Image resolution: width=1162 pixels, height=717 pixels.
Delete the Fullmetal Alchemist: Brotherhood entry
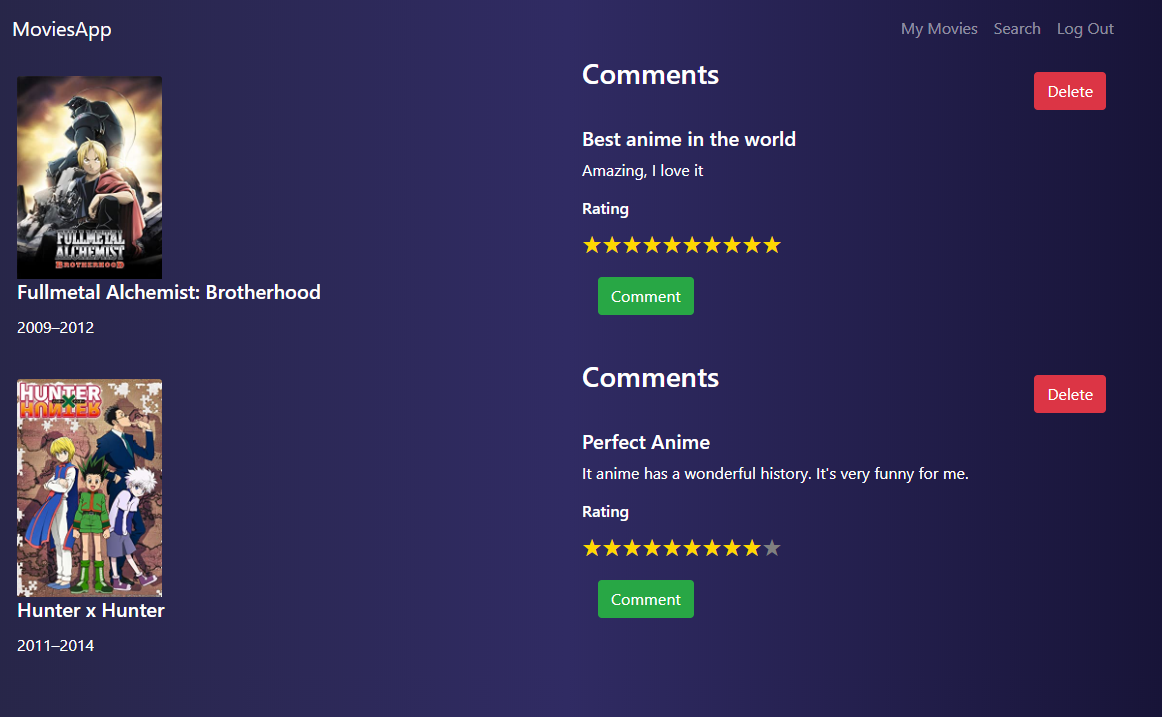(1069, 91)
